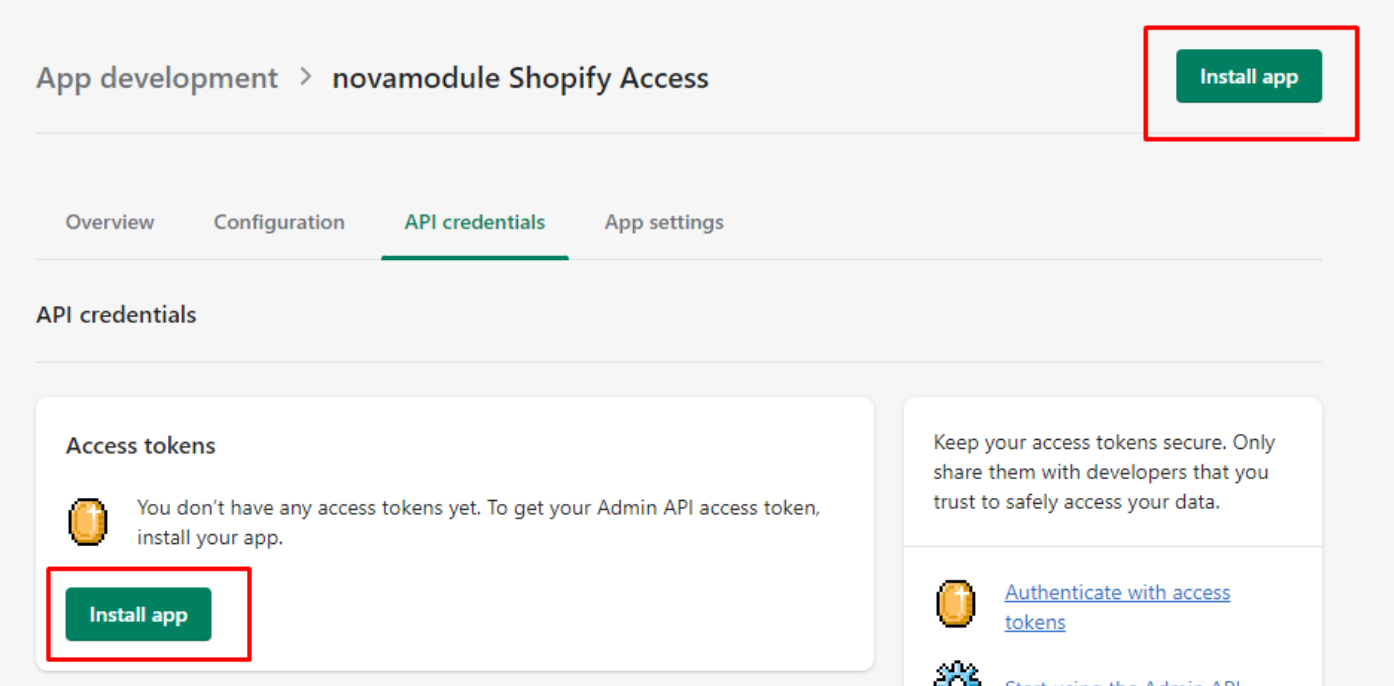Select the API credentials tab

pyautogui.click(x=475, y=222)
